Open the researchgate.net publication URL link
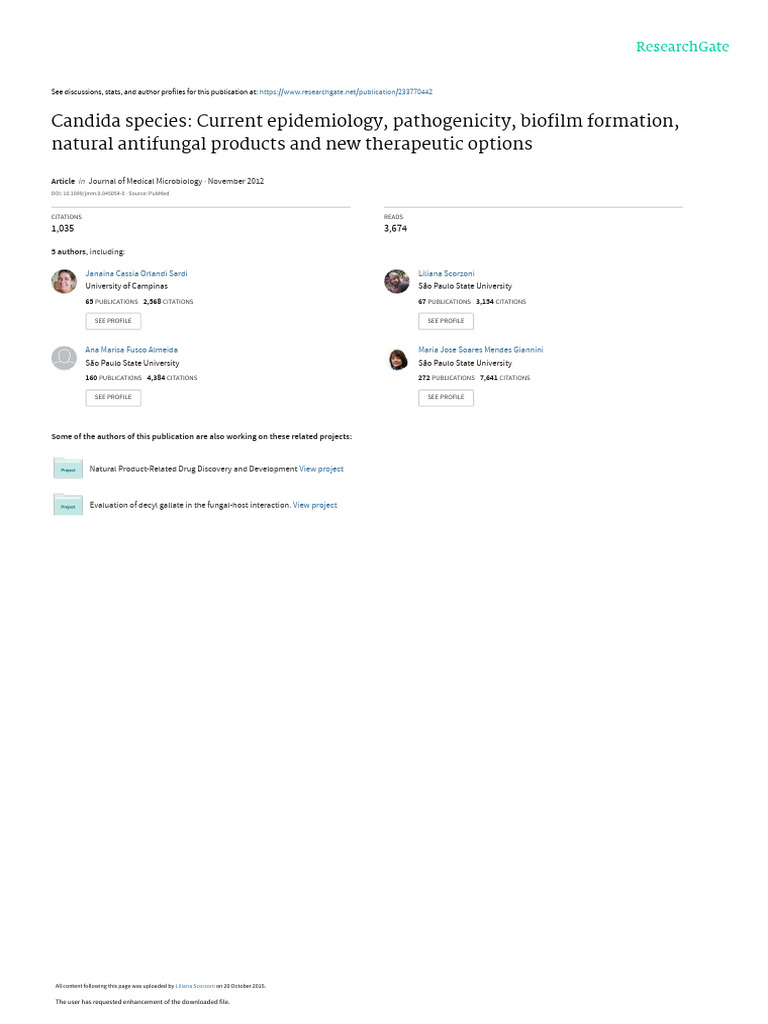 coord(345,92)
